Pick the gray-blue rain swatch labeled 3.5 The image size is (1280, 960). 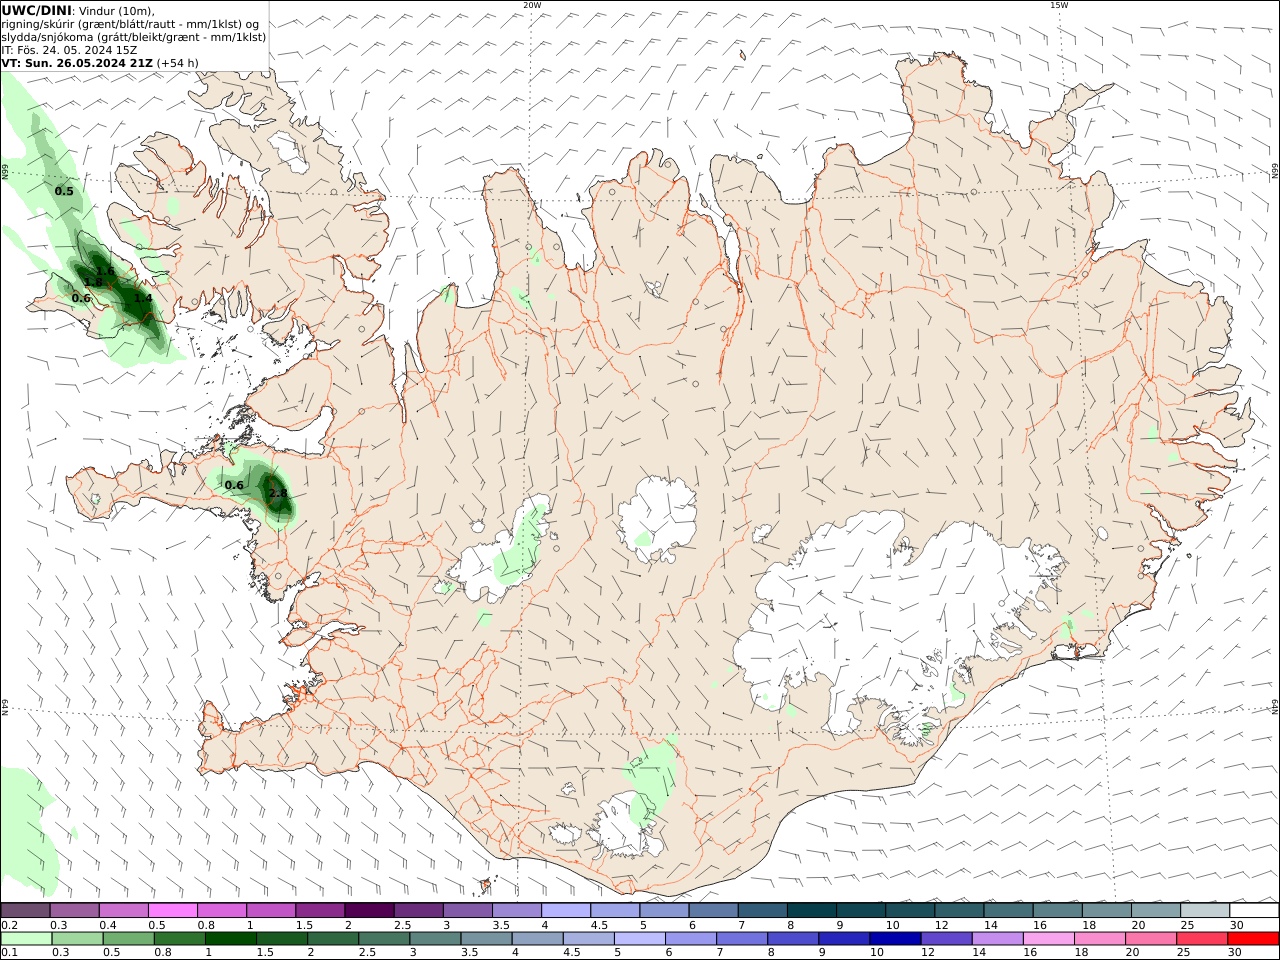[x=486, y=939]
